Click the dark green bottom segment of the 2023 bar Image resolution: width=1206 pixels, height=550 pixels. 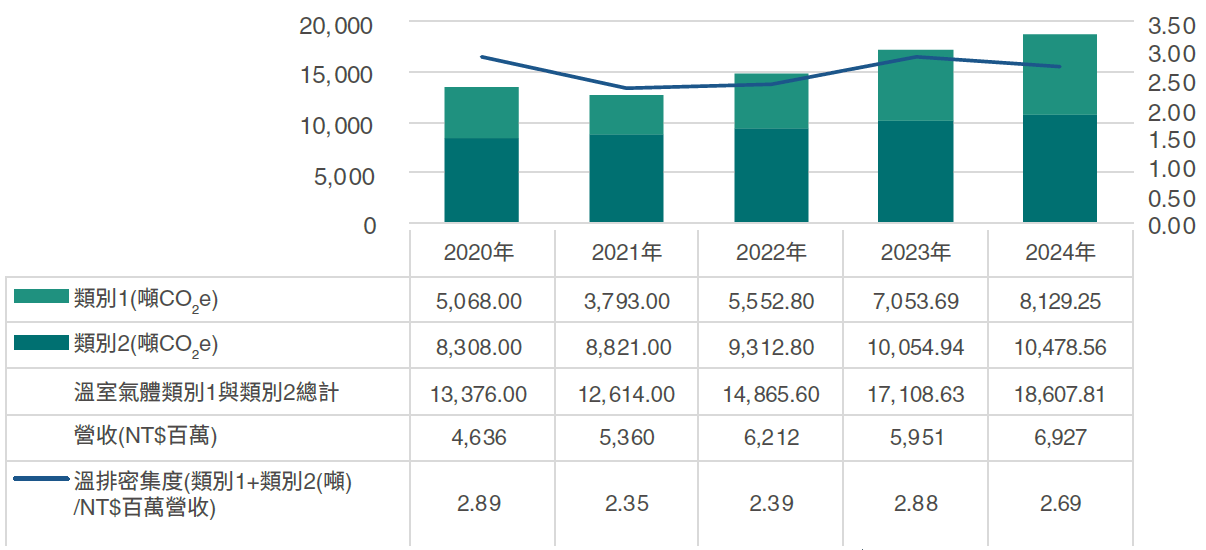915,172
